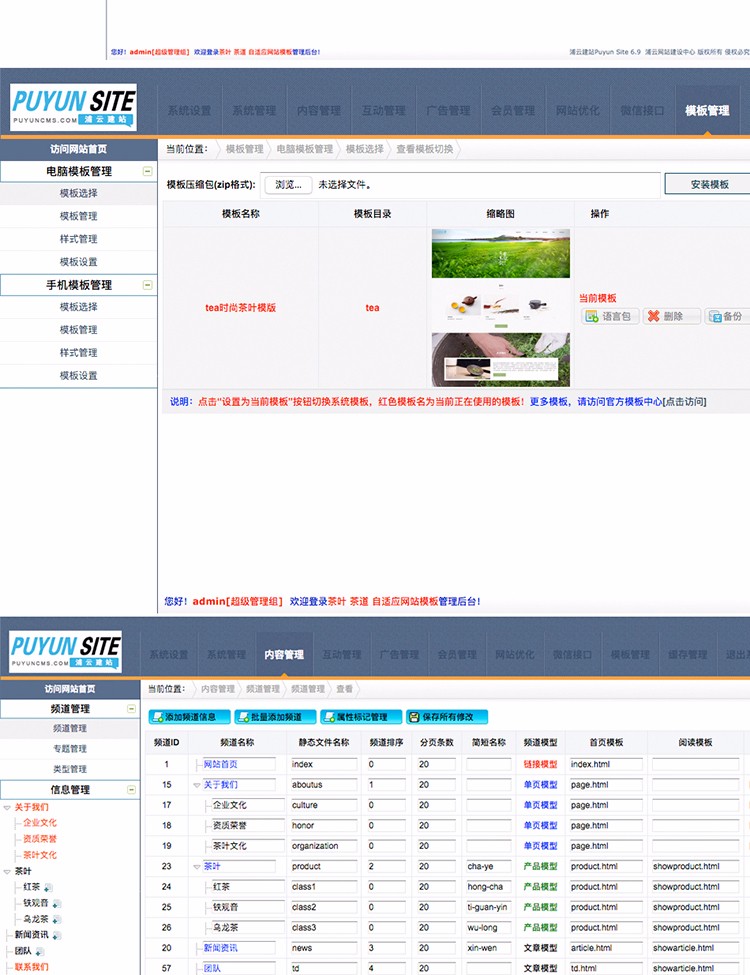Select 类型管理 in channel sidebar
Screen dimensions: 750x975
click(x=70, y=769)
